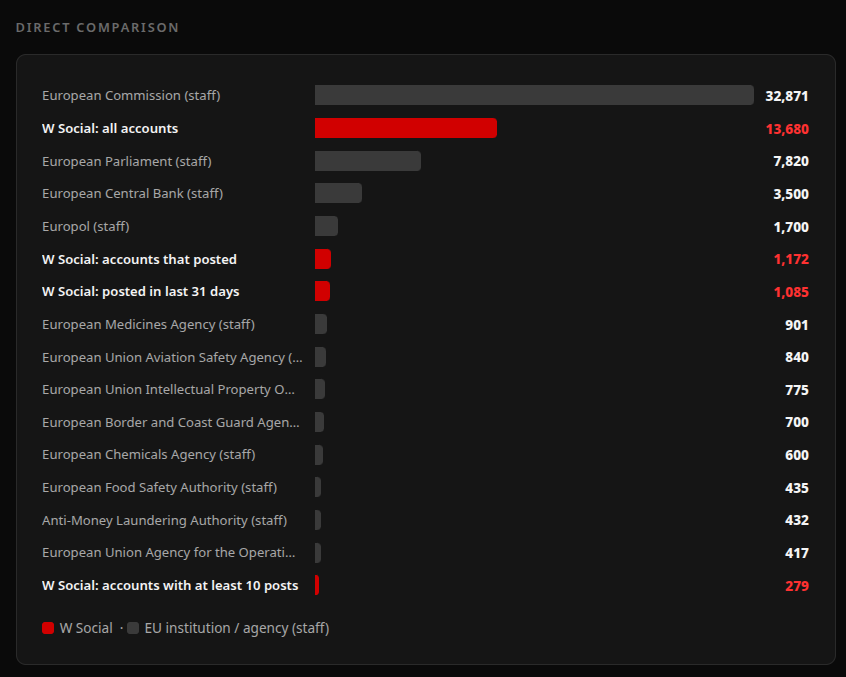Click the European Union Intellectual Property label
The image size is (846, 677).
pyautogui.click(x=168, y=389)
